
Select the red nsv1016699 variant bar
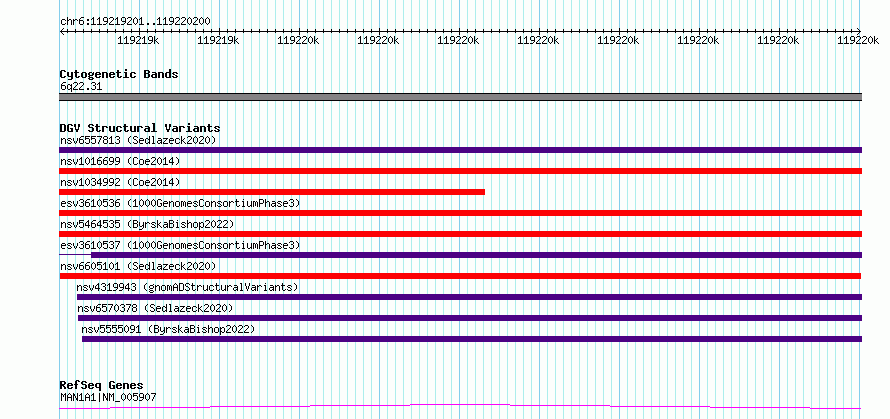pos(460,171)
